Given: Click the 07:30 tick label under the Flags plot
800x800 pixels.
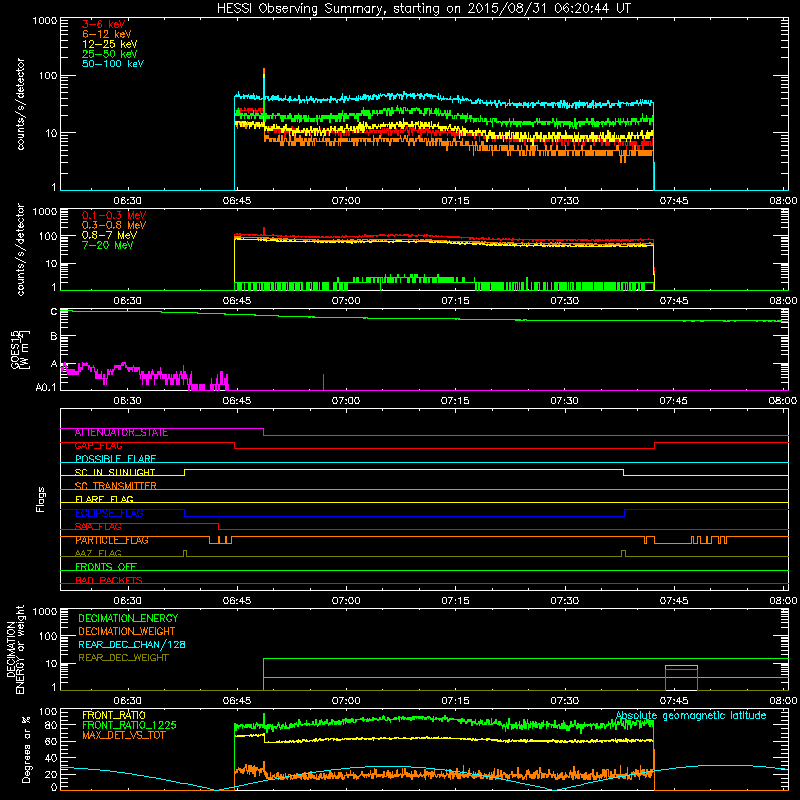Looking at the screenshot, I should tap(564, 601).
